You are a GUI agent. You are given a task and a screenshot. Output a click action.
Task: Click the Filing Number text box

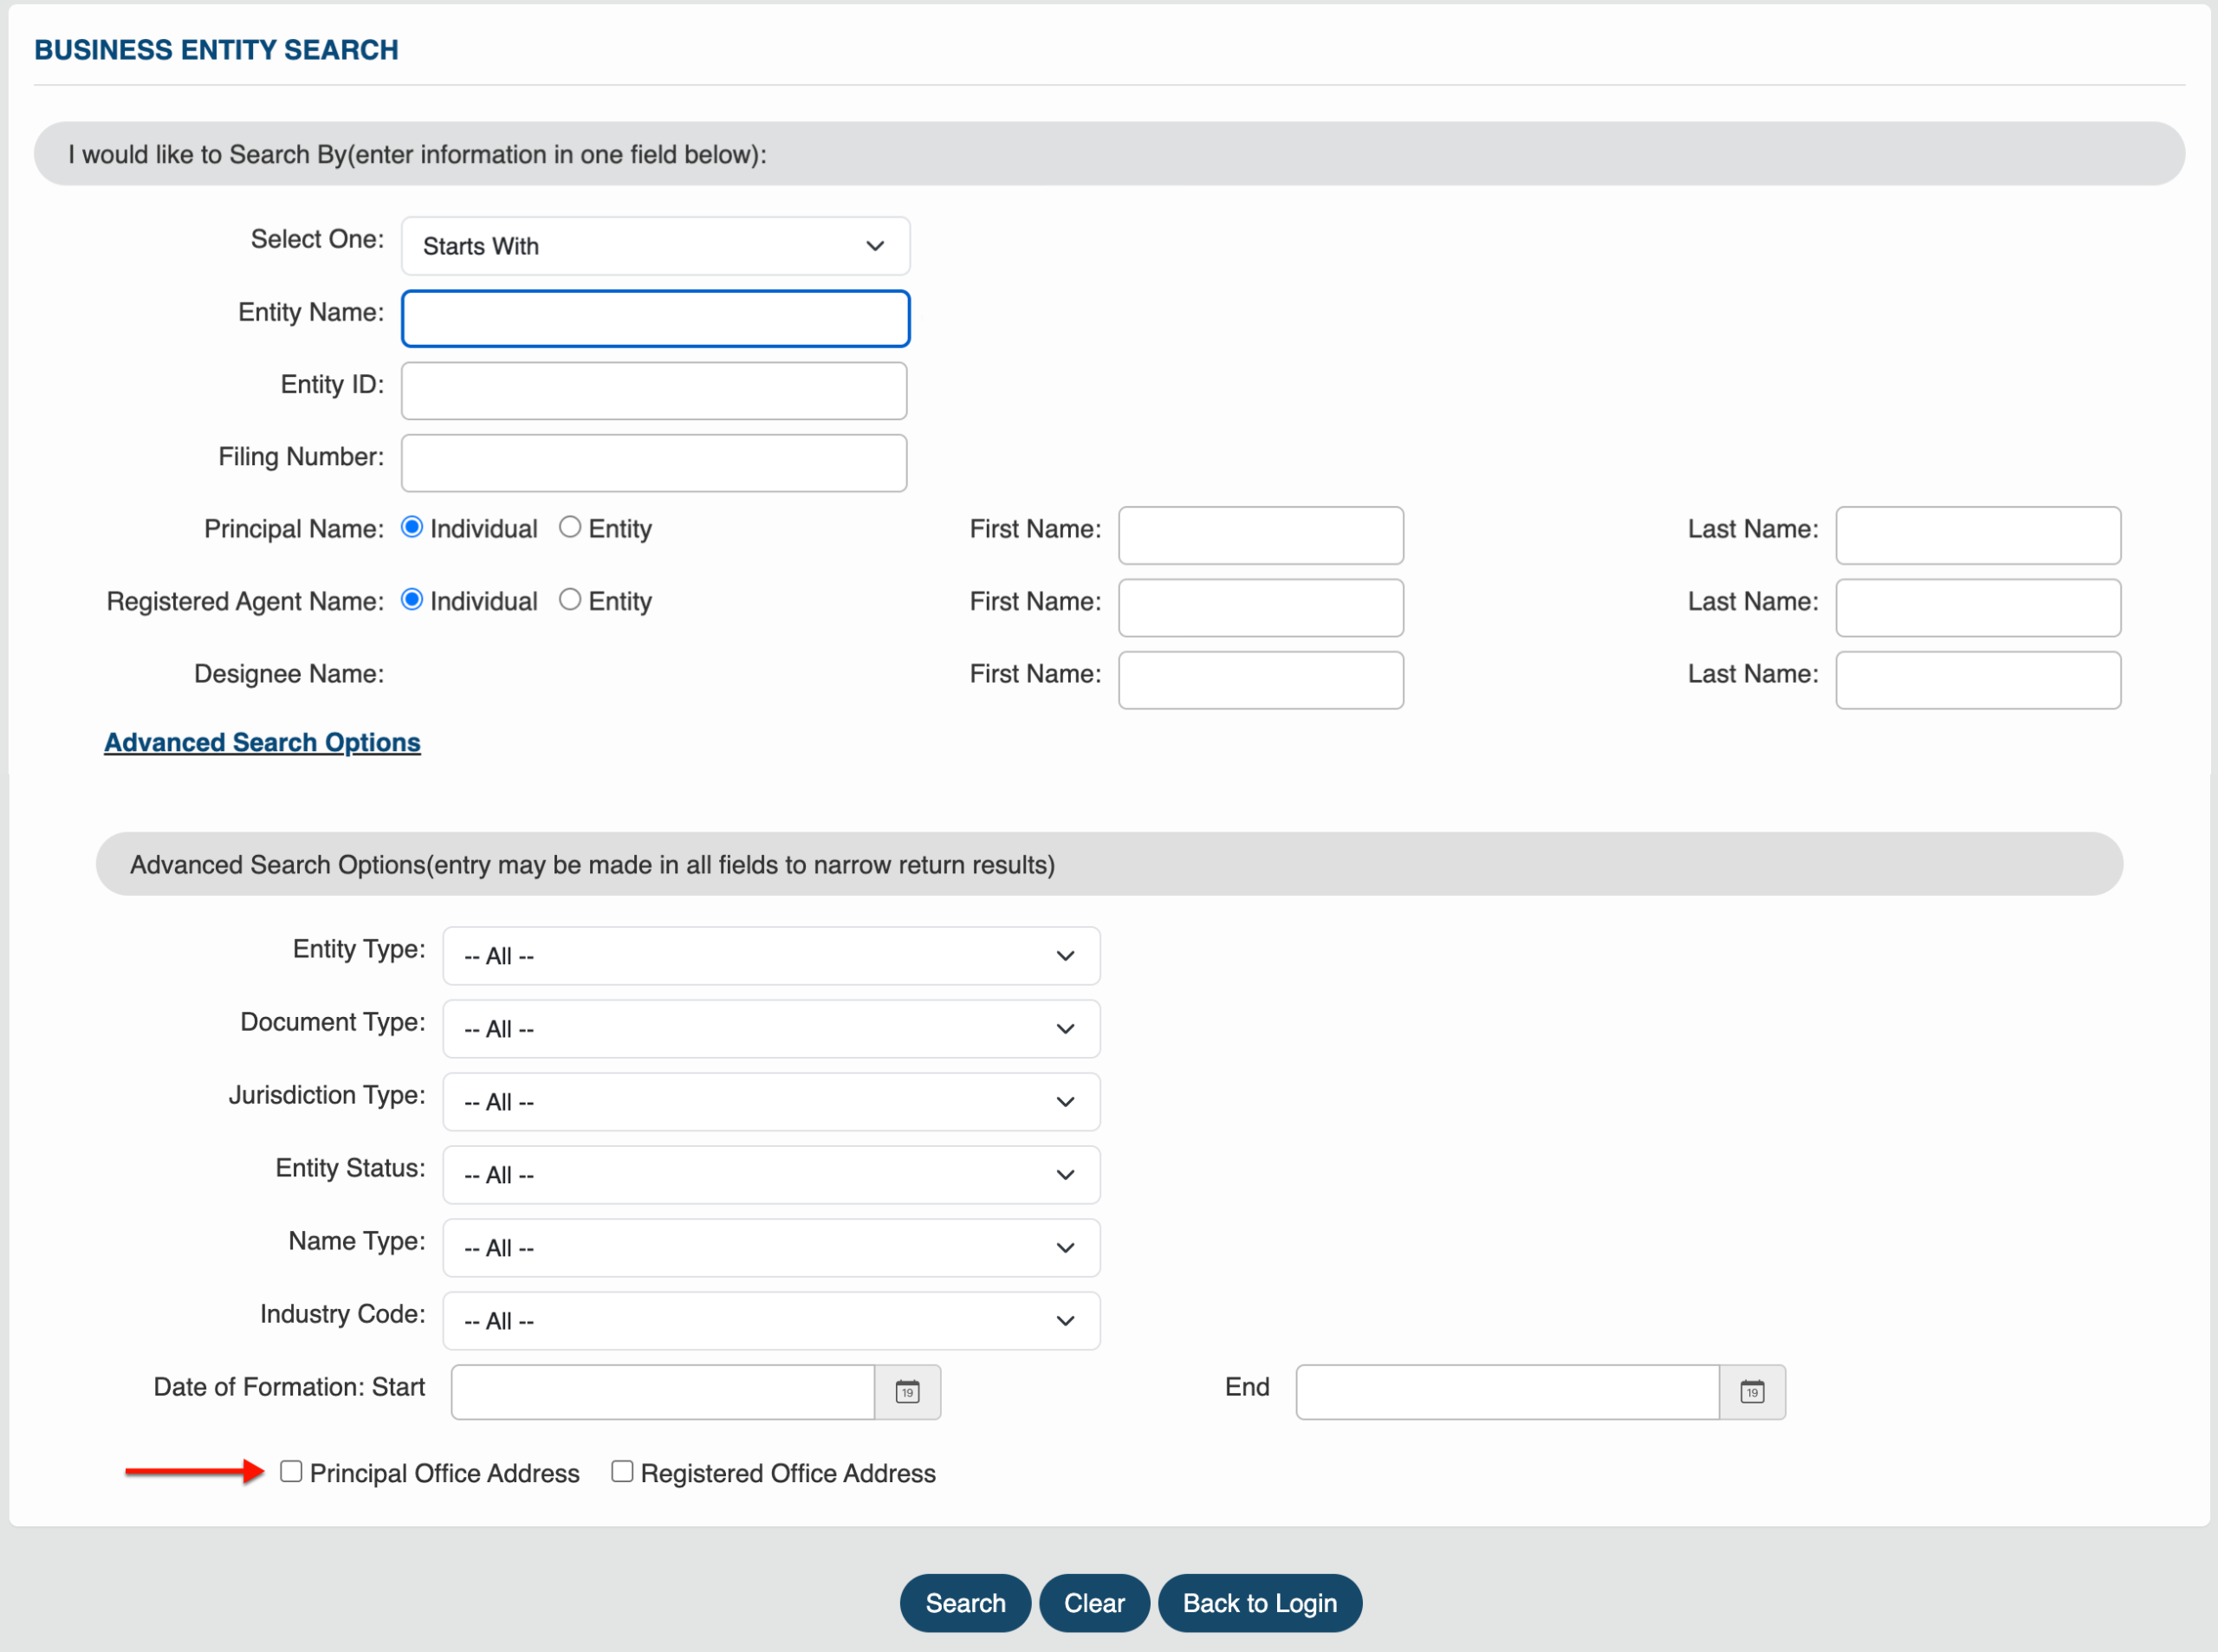pyautogui.click(x=654, y=463)
